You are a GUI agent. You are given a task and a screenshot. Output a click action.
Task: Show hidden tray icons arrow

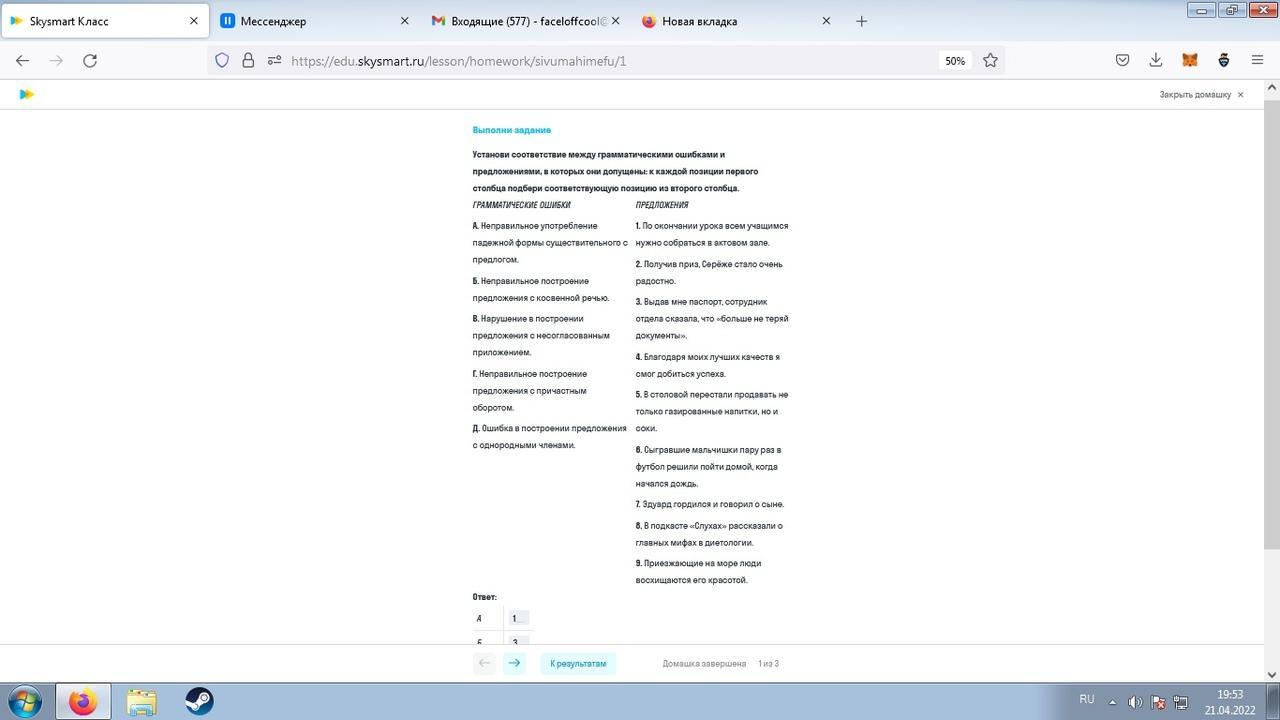(1111, 702)
